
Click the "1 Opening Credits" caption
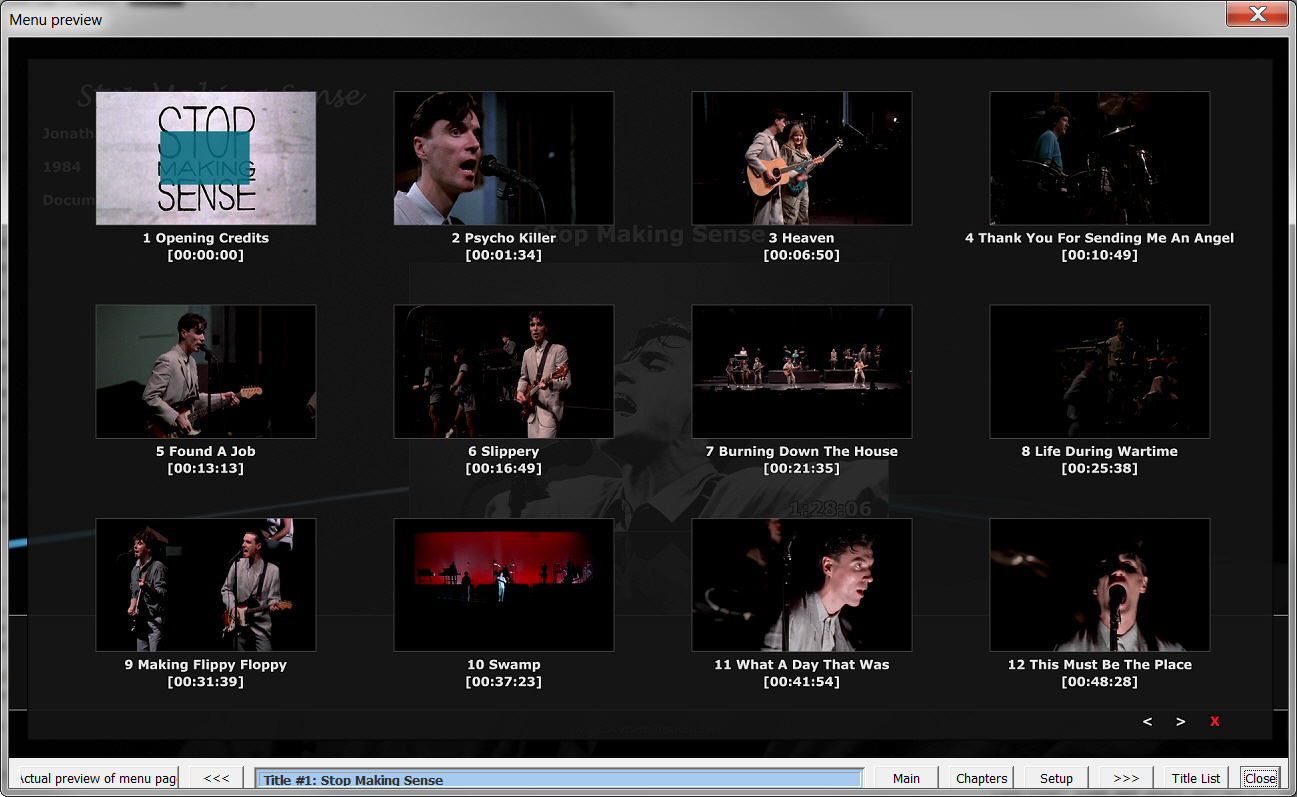click(206, 238)
